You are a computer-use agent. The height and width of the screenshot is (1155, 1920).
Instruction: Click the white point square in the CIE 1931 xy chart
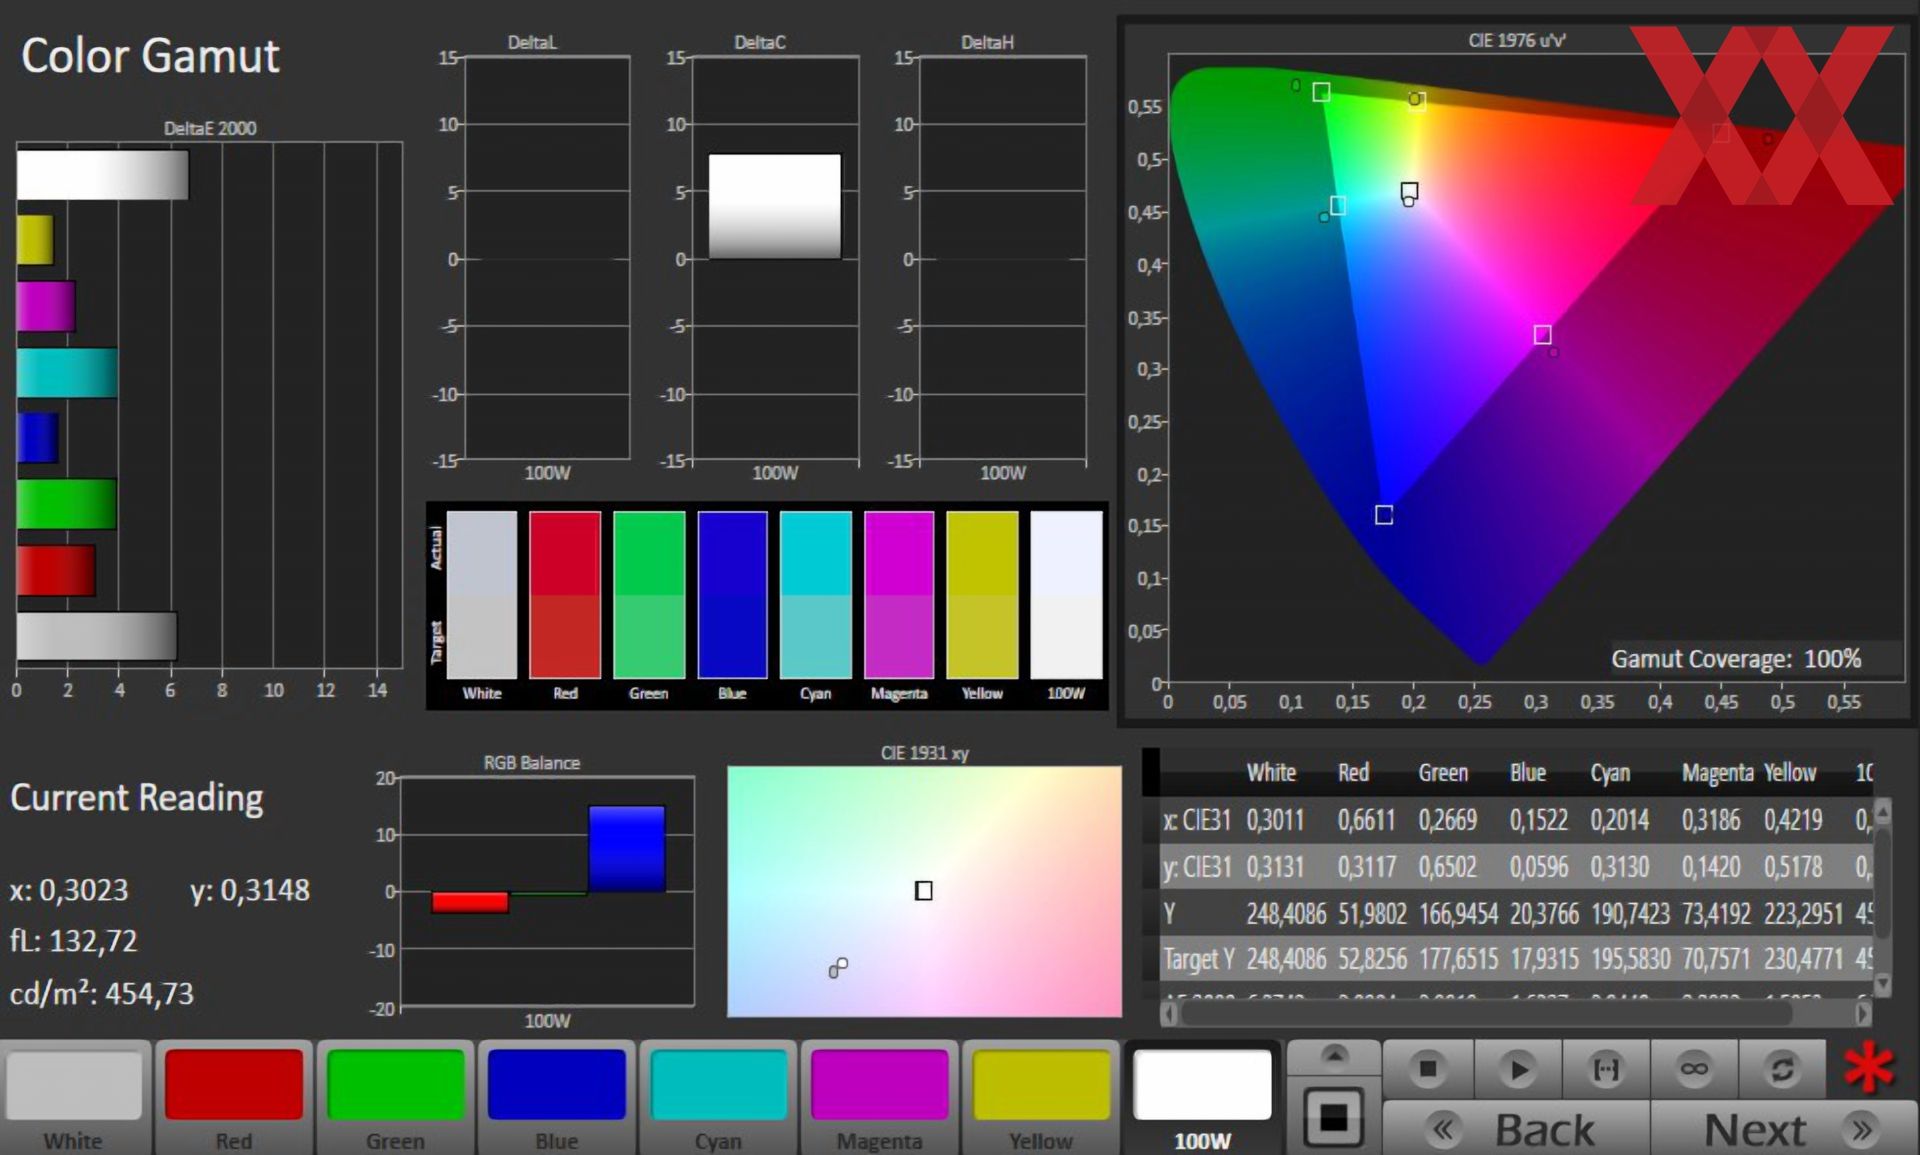pos(924,890)
